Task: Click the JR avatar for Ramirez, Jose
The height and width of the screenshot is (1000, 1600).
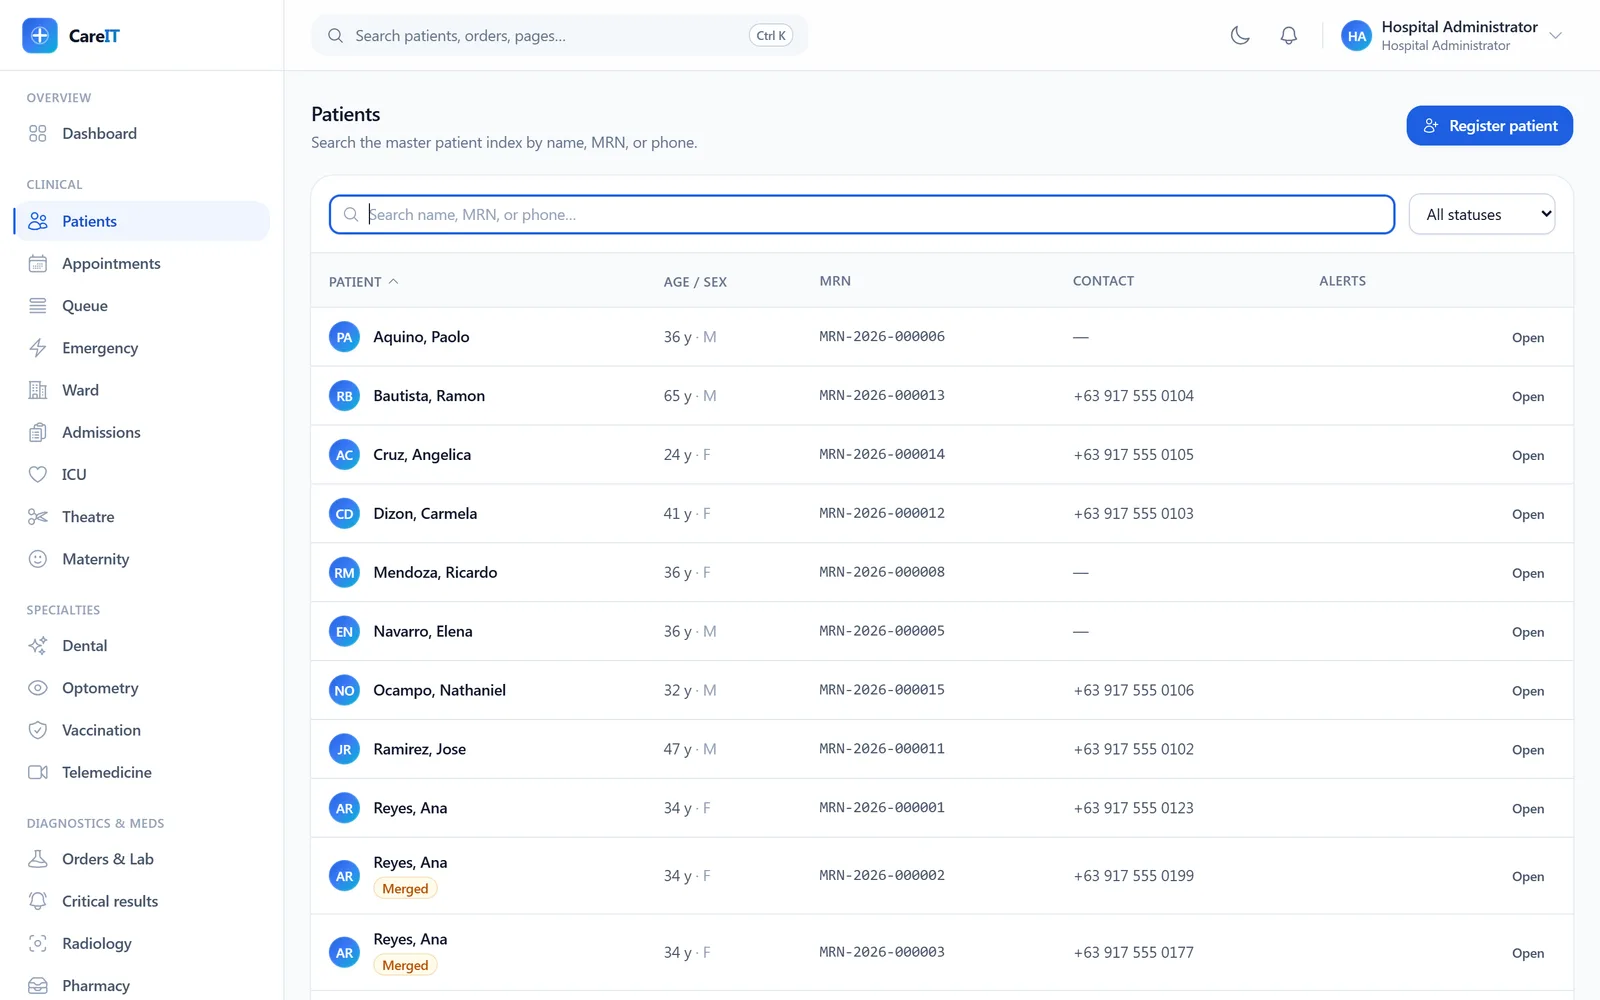Action: coord(344,750)
